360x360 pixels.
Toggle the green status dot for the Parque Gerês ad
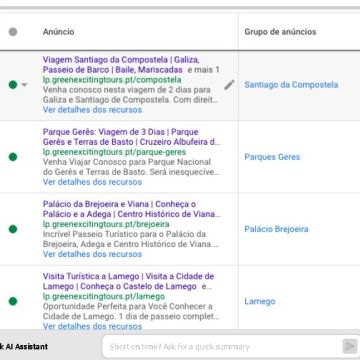13,157
